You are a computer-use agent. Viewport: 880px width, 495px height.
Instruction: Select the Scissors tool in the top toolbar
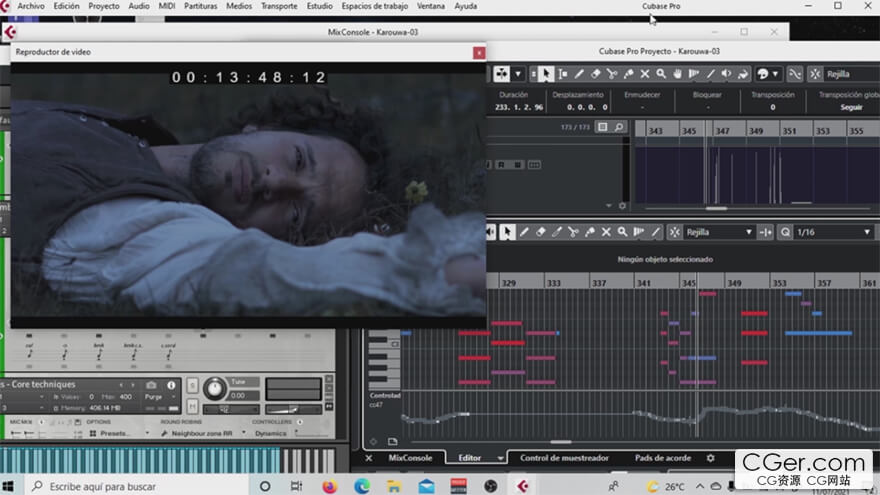click(612, 74)
